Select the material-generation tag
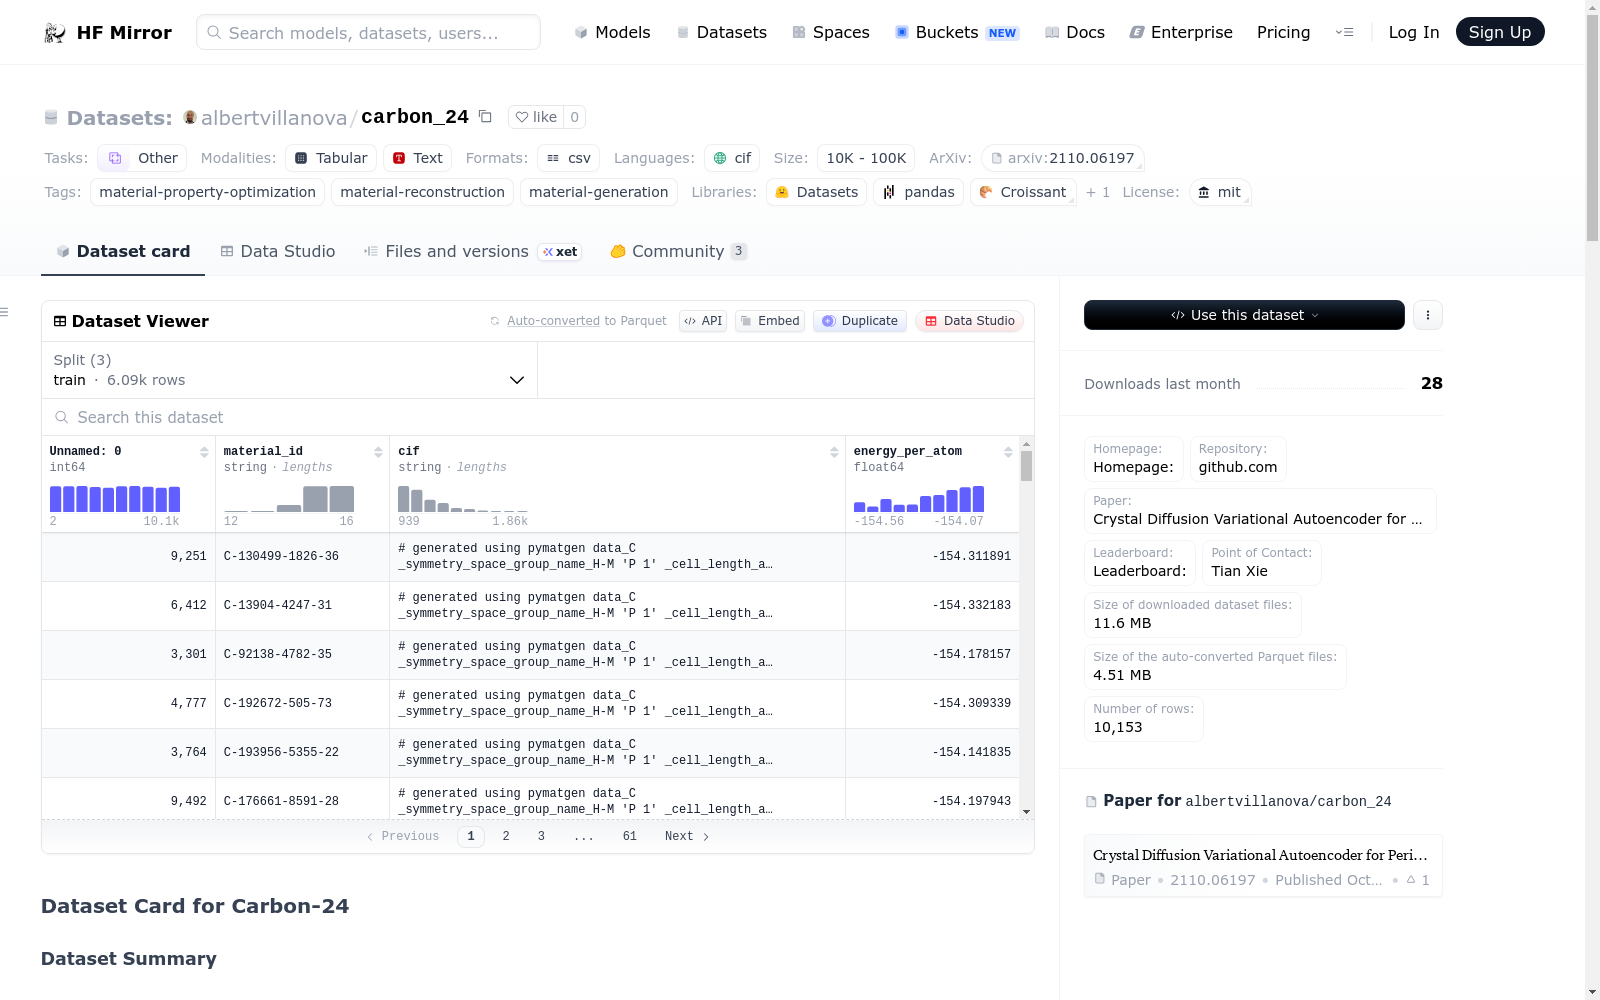The height and width of the screenshot is (1000, 1600). pyautogui.click(x=599, y=192)
